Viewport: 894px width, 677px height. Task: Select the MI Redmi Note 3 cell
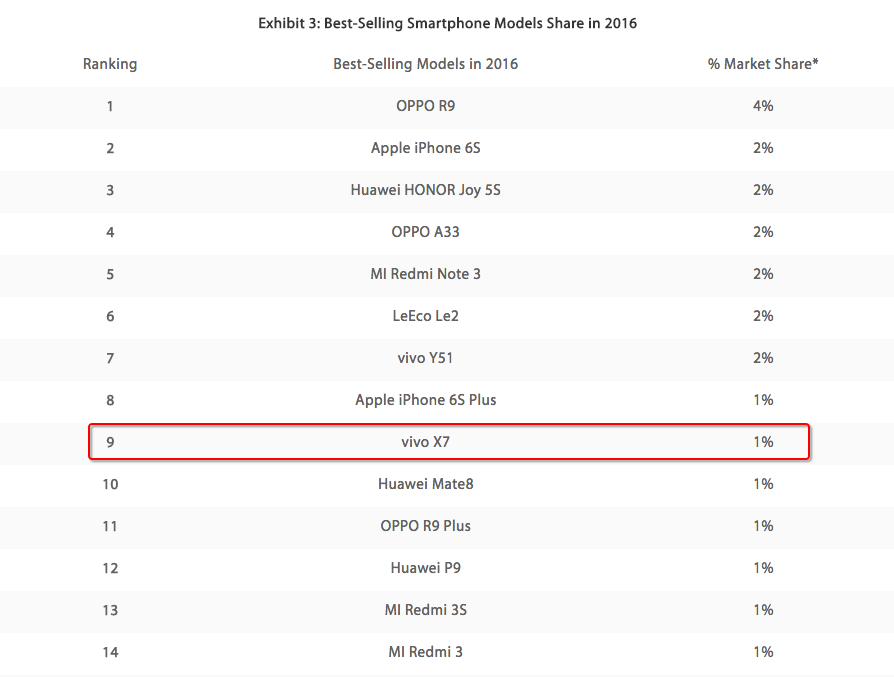point(425,274)
